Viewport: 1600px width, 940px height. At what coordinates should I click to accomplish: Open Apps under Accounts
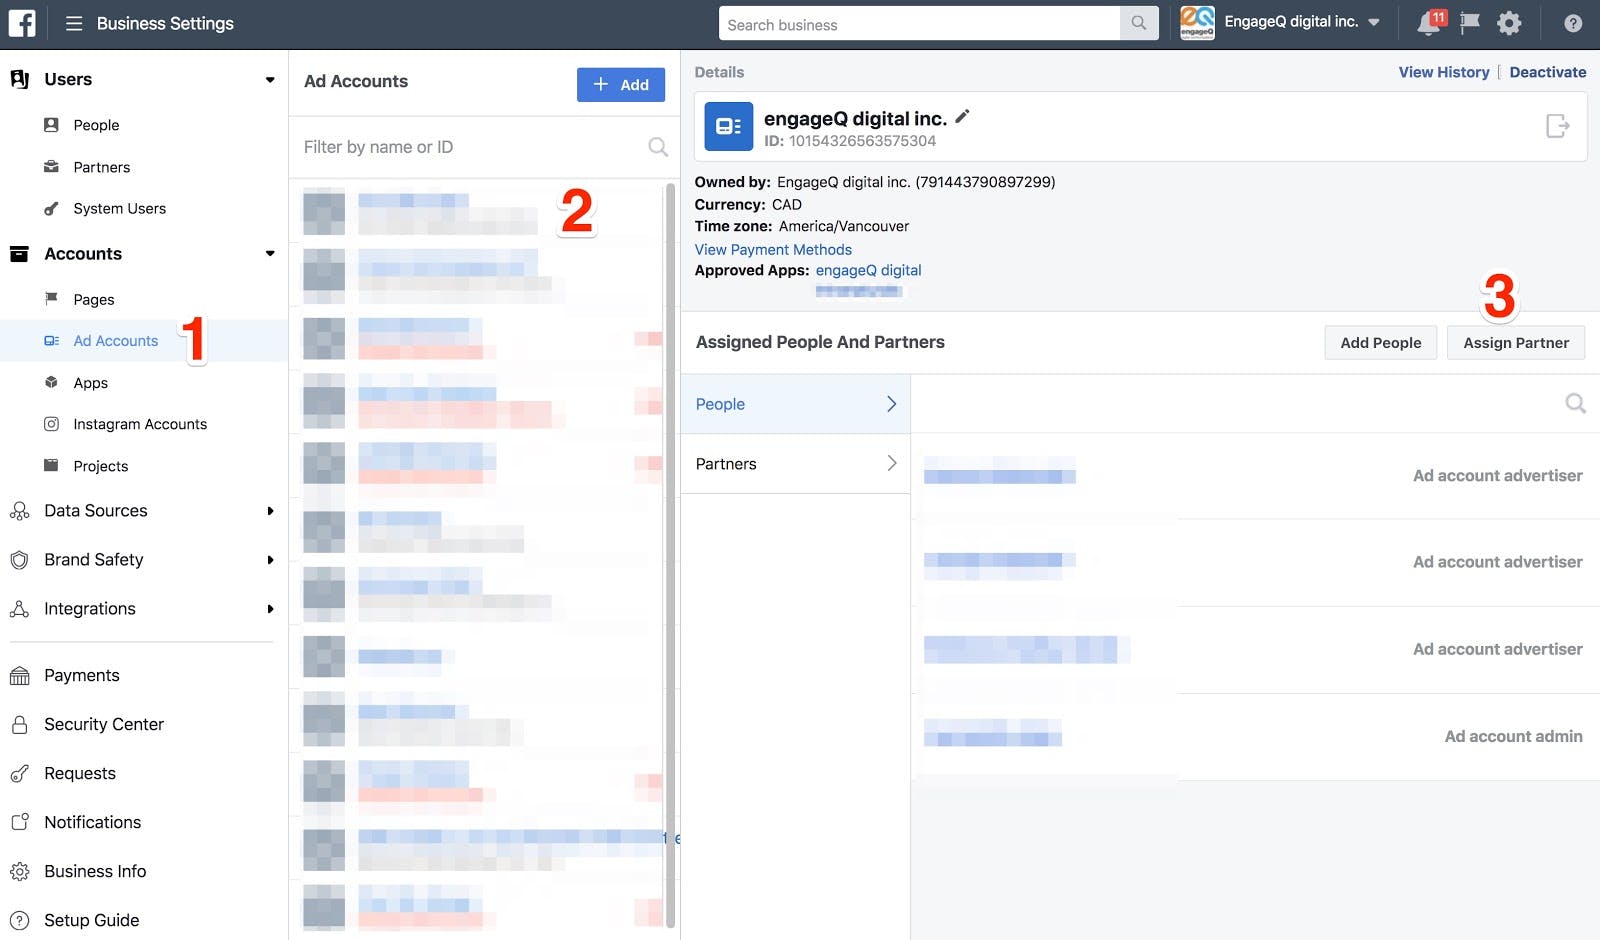90,383
